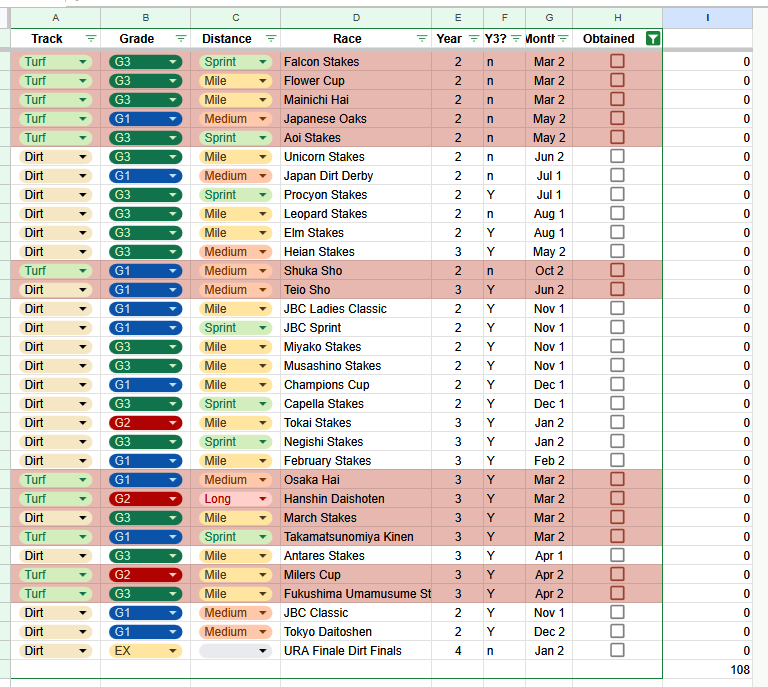Click the 108 total cell
This screenshot has width=768, height=687.
coord(708,669)
